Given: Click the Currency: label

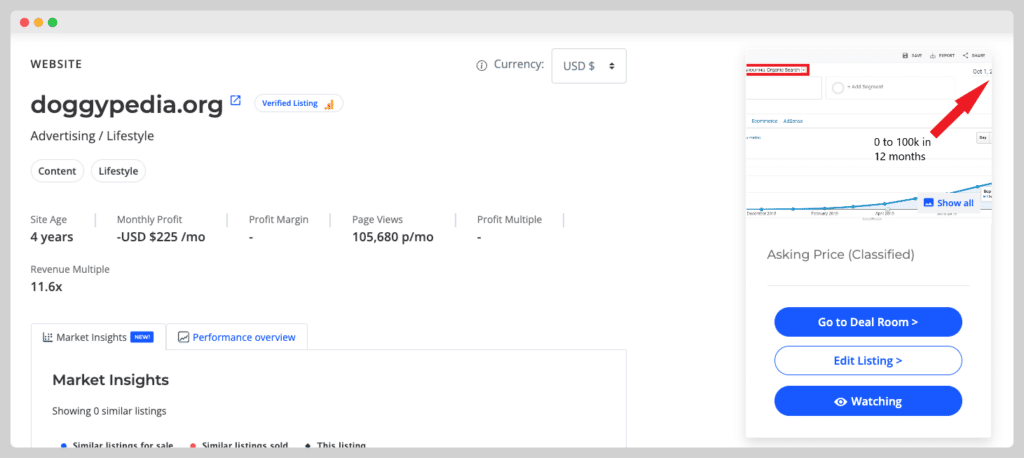Looking at the screenshot, I should (x=519, y=65).
